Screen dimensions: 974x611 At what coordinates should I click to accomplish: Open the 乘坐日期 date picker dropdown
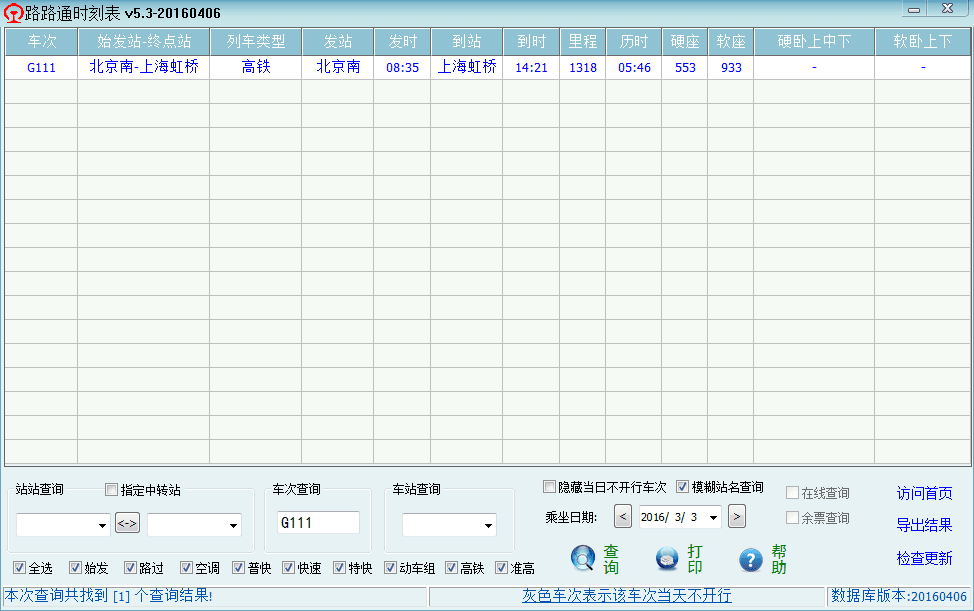coord(713,517)
